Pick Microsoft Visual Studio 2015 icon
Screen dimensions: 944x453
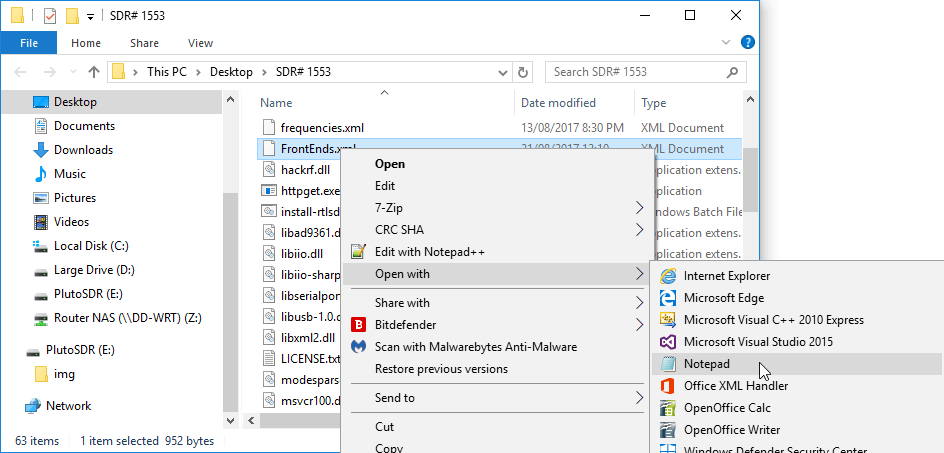(x=668, y=342)
